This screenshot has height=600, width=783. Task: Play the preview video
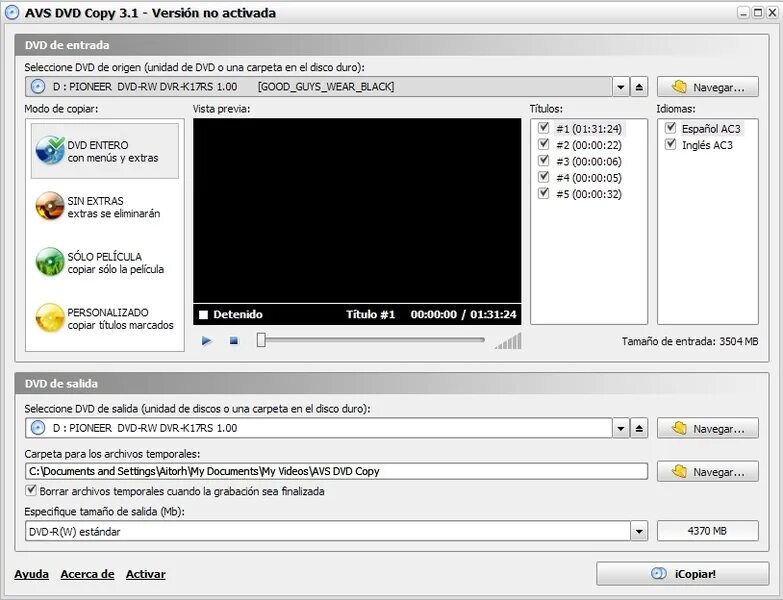point(206,341)
